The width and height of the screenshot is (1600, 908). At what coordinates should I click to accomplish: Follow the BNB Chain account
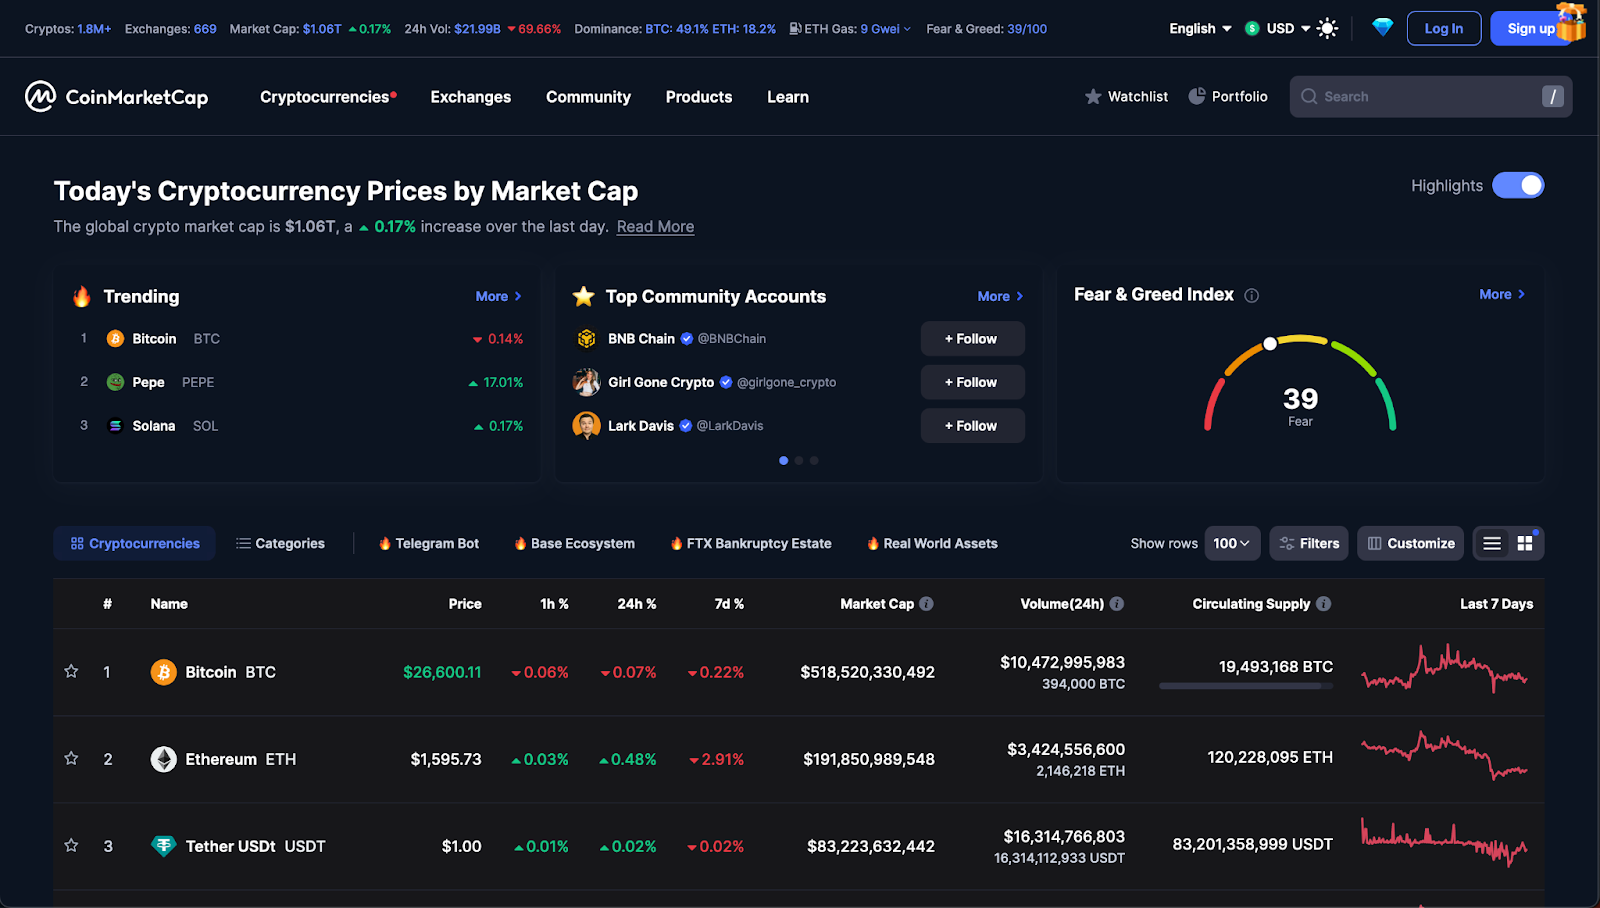pyautogui.click(x=971, y=338)
